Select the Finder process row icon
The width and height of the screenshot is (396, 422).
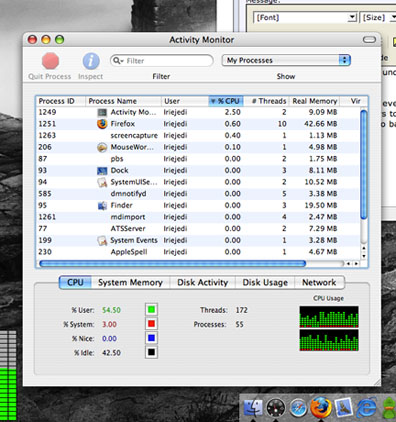102,206
